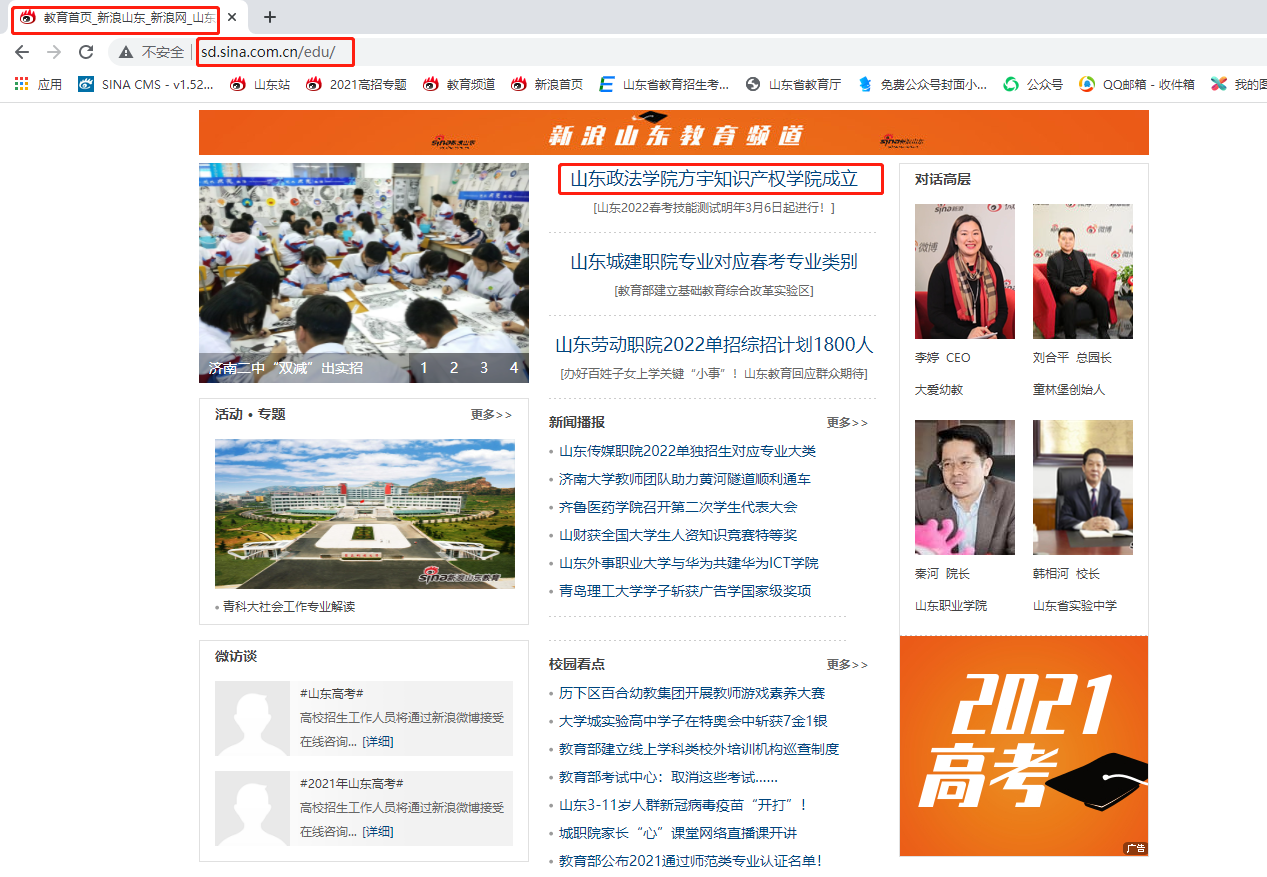Switch carousel to slide 2

[453, 368]
